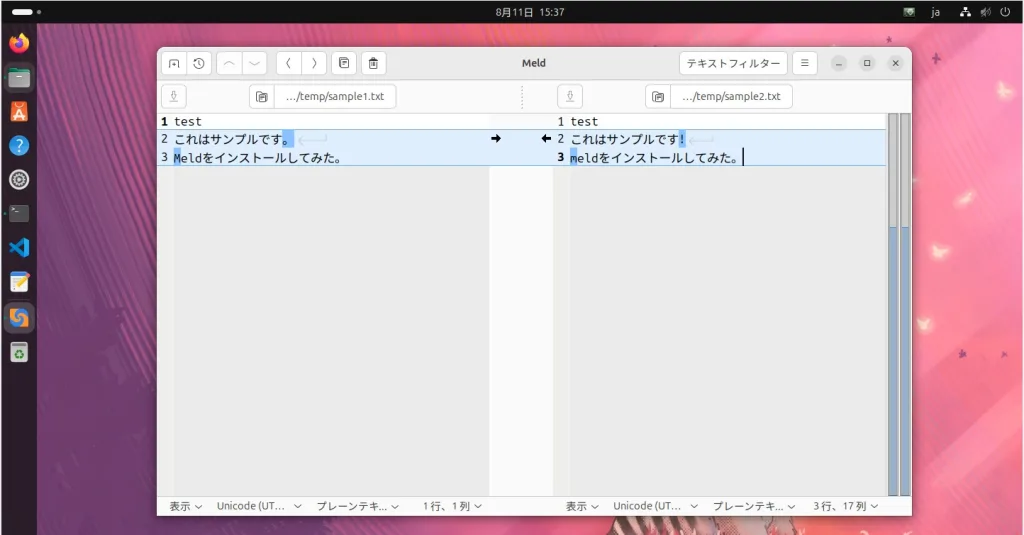The height and width of the screenshot is (535, 1024).
Task: Open the Help icon in the dock
Action: [x=19, y=146]
